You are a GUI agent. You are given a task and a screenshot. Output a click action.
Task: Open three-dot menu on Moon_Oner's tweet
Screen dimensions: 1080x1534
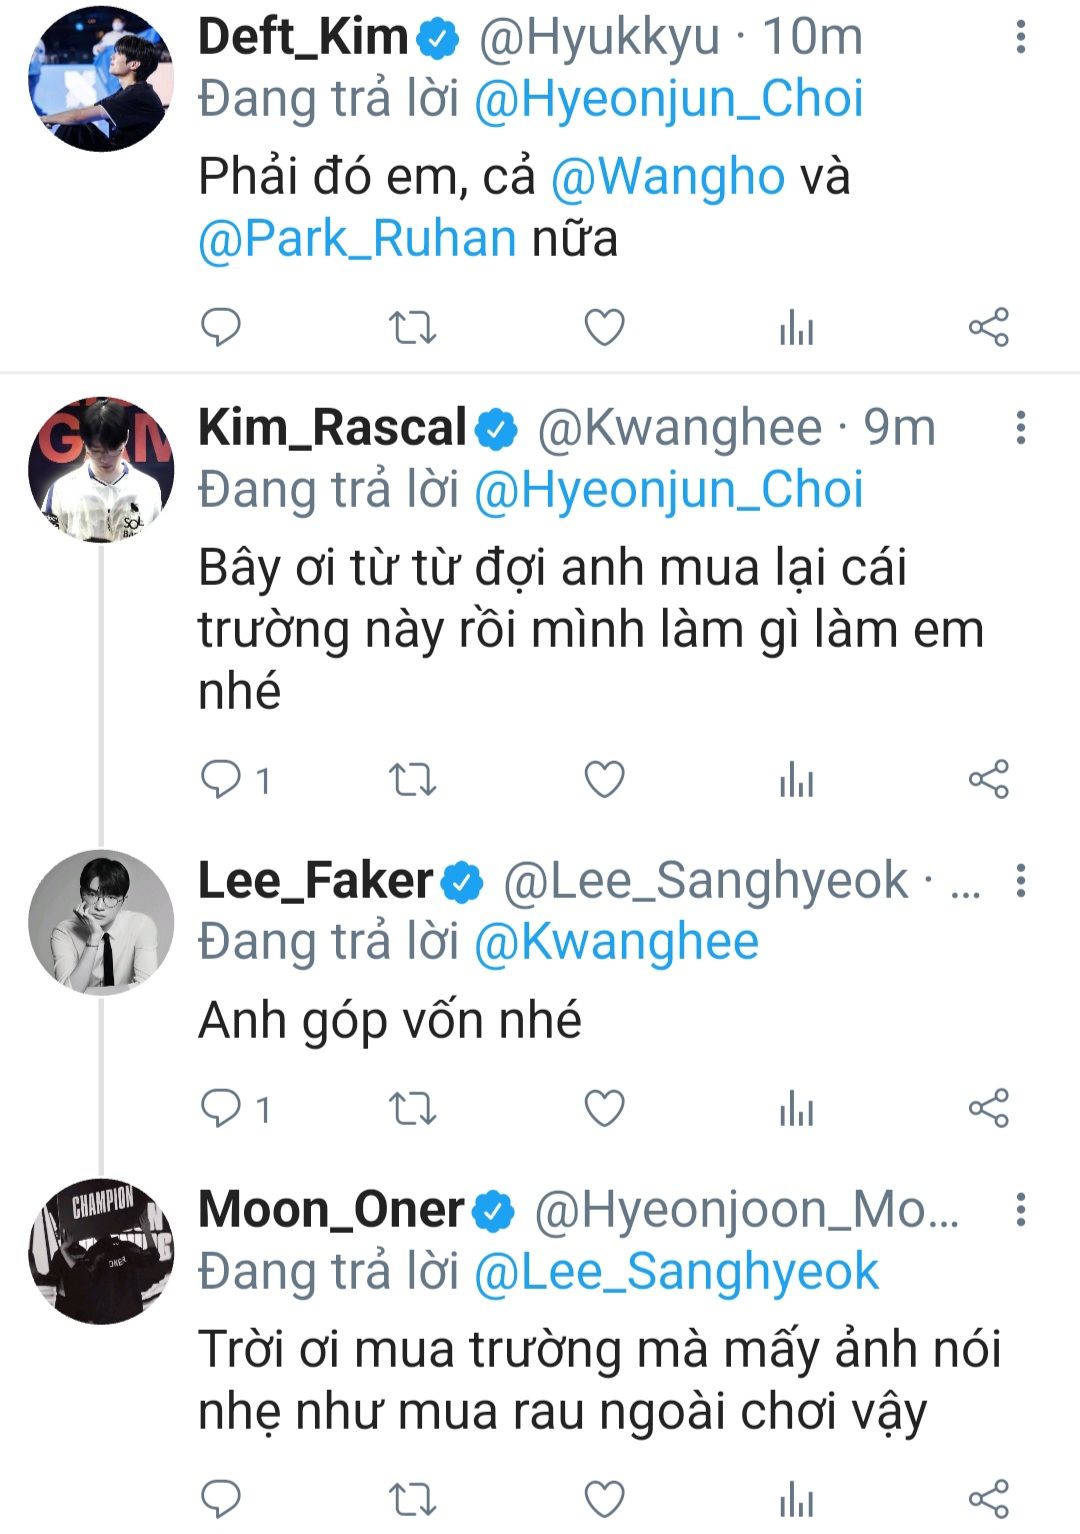click(x=1020, y=1210)
